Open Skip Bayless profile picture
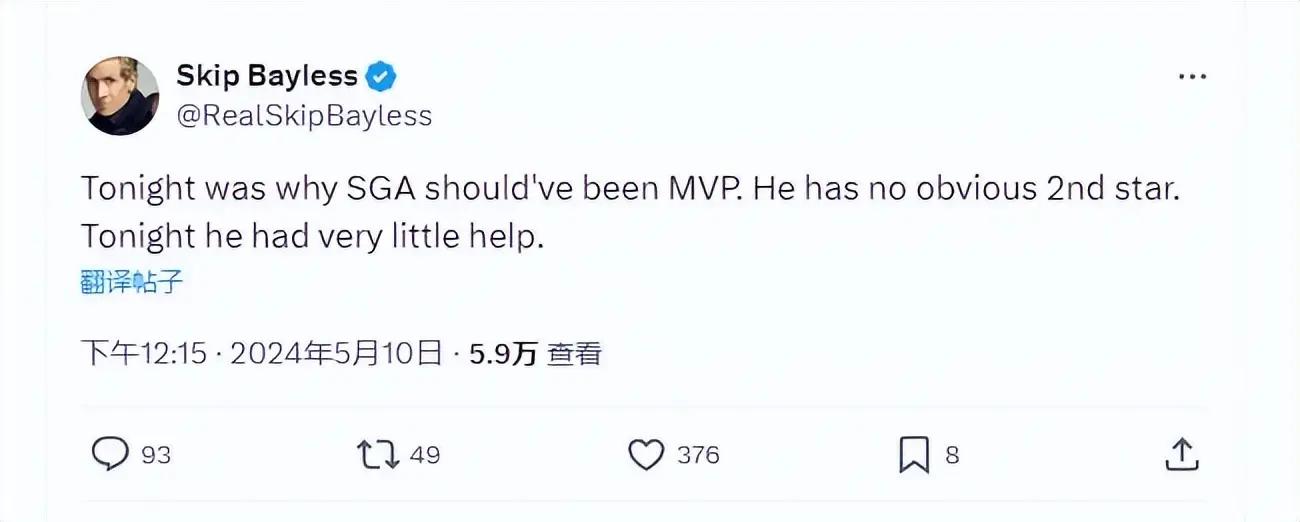Viewport: 1300px width, 522px height. [x=120, y=96]
